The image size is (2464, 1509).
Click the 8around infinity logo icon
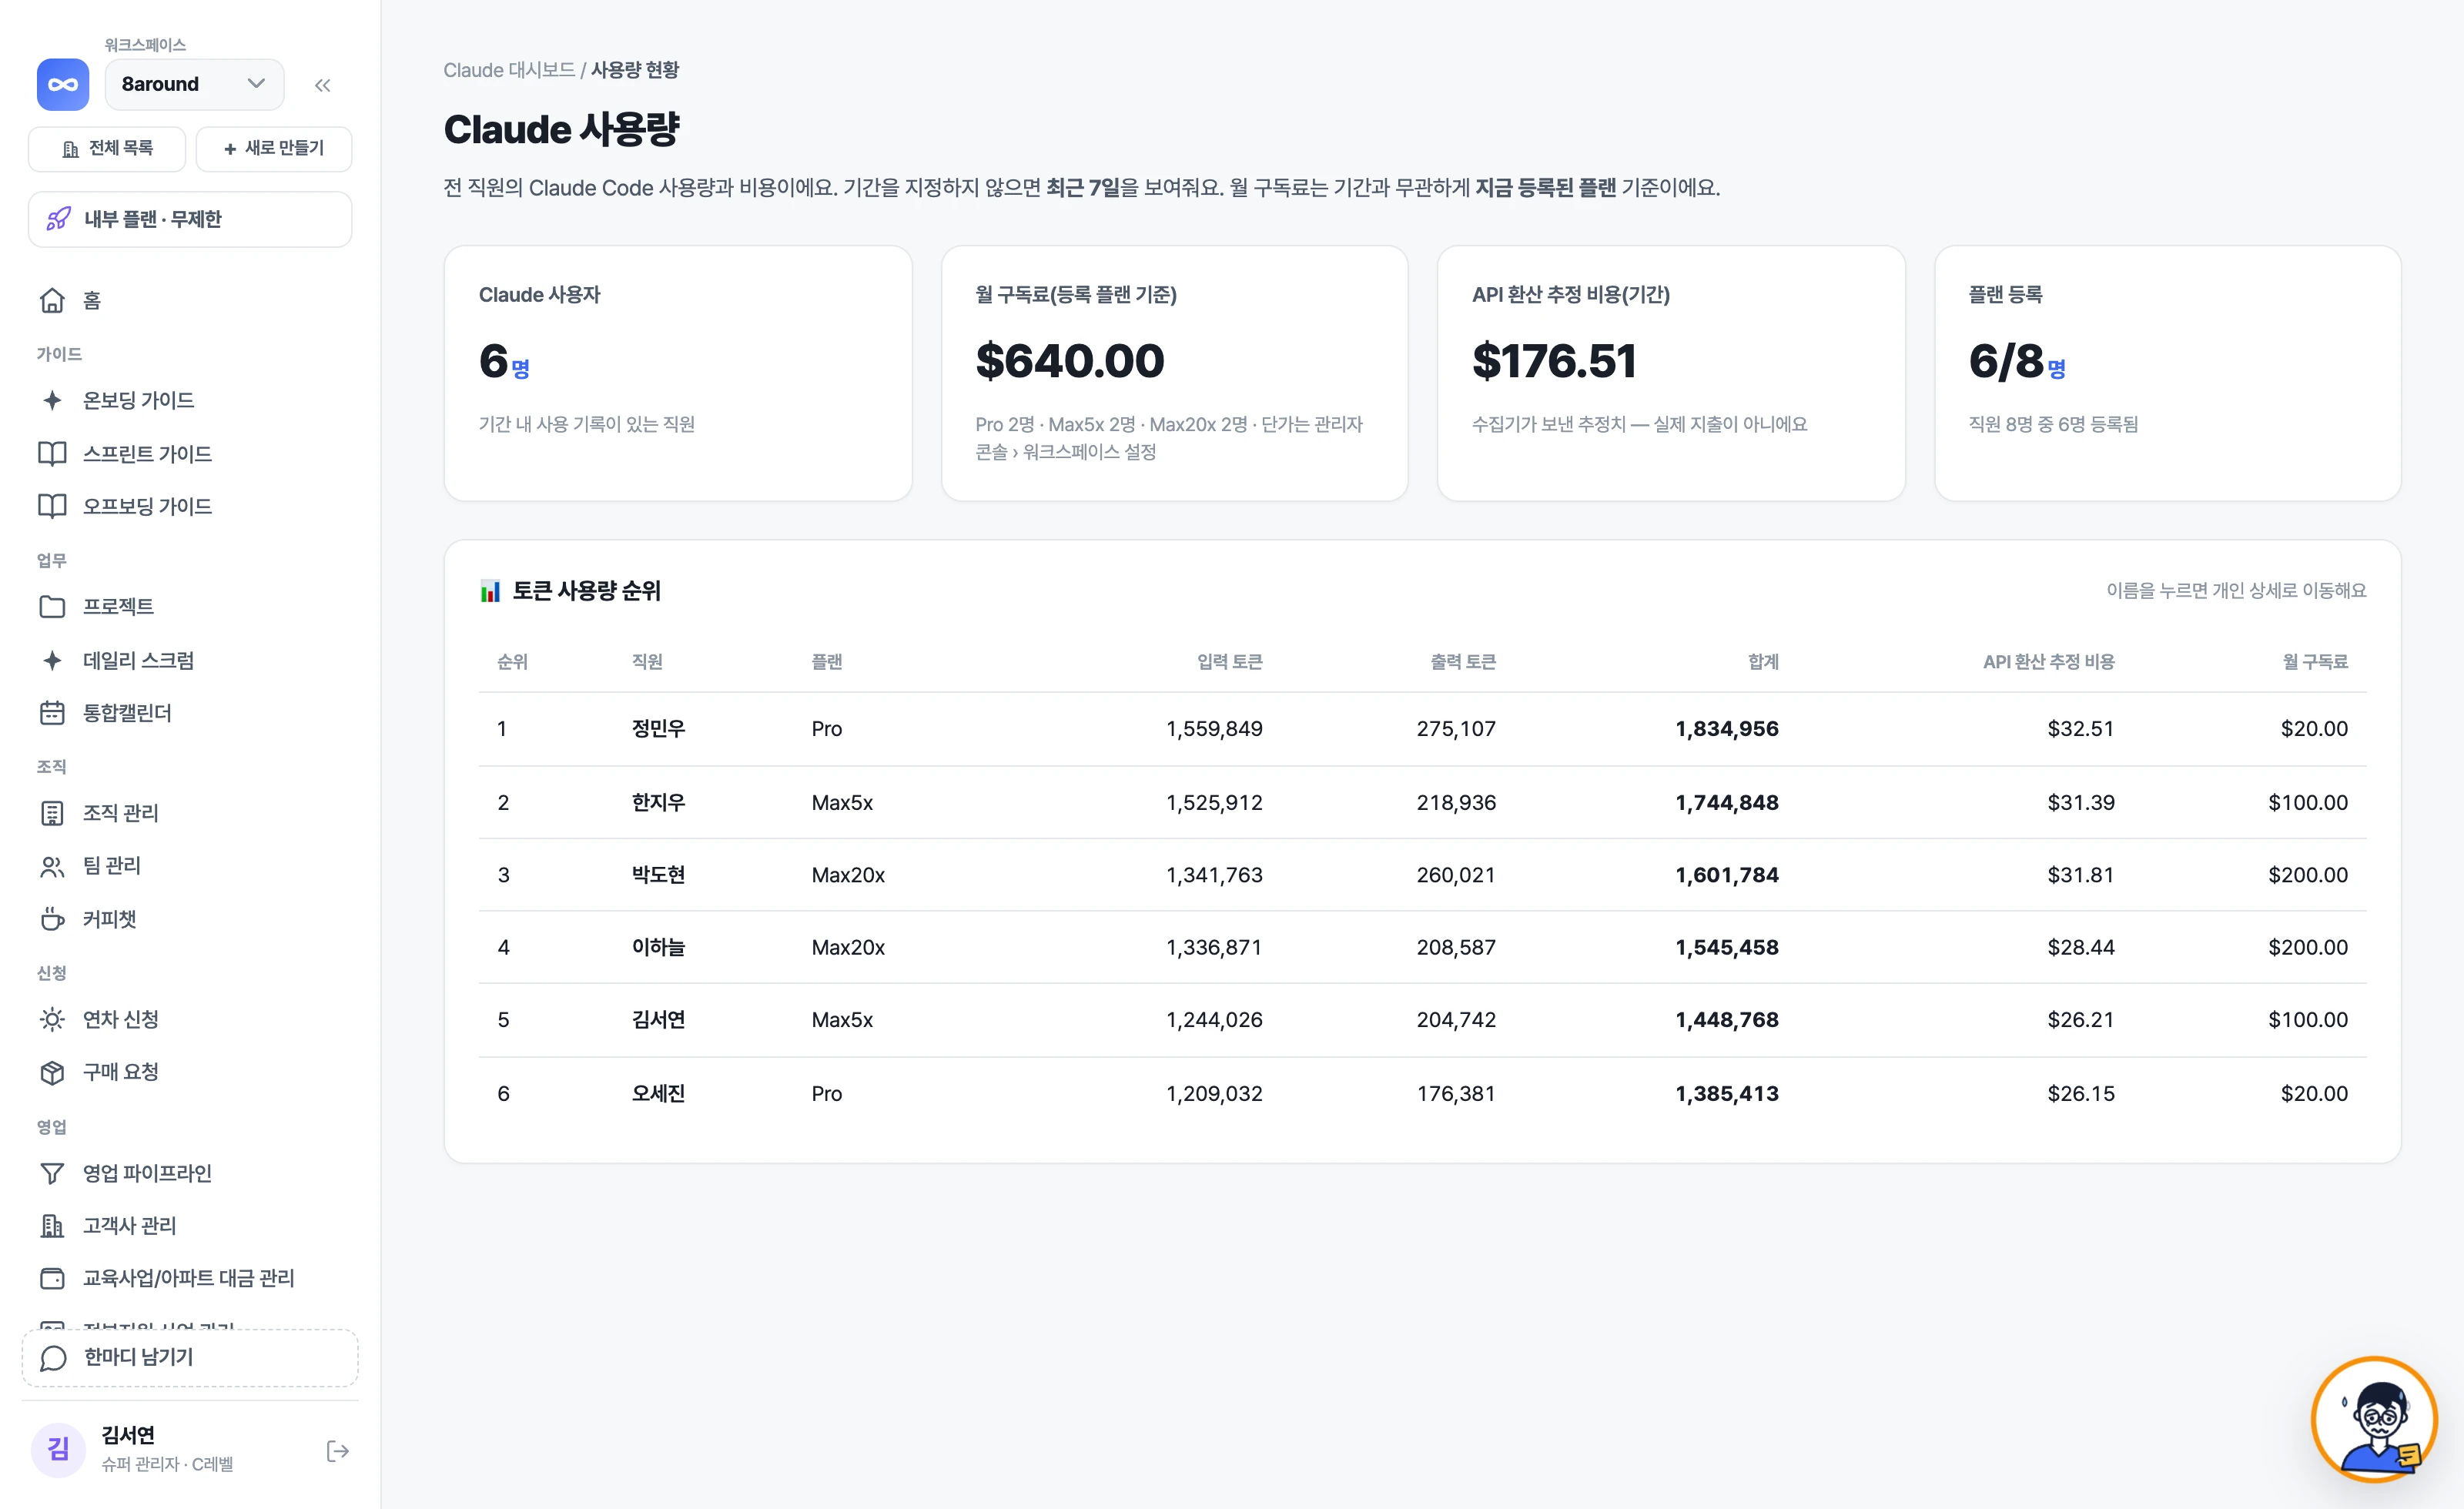click(62, 84)
